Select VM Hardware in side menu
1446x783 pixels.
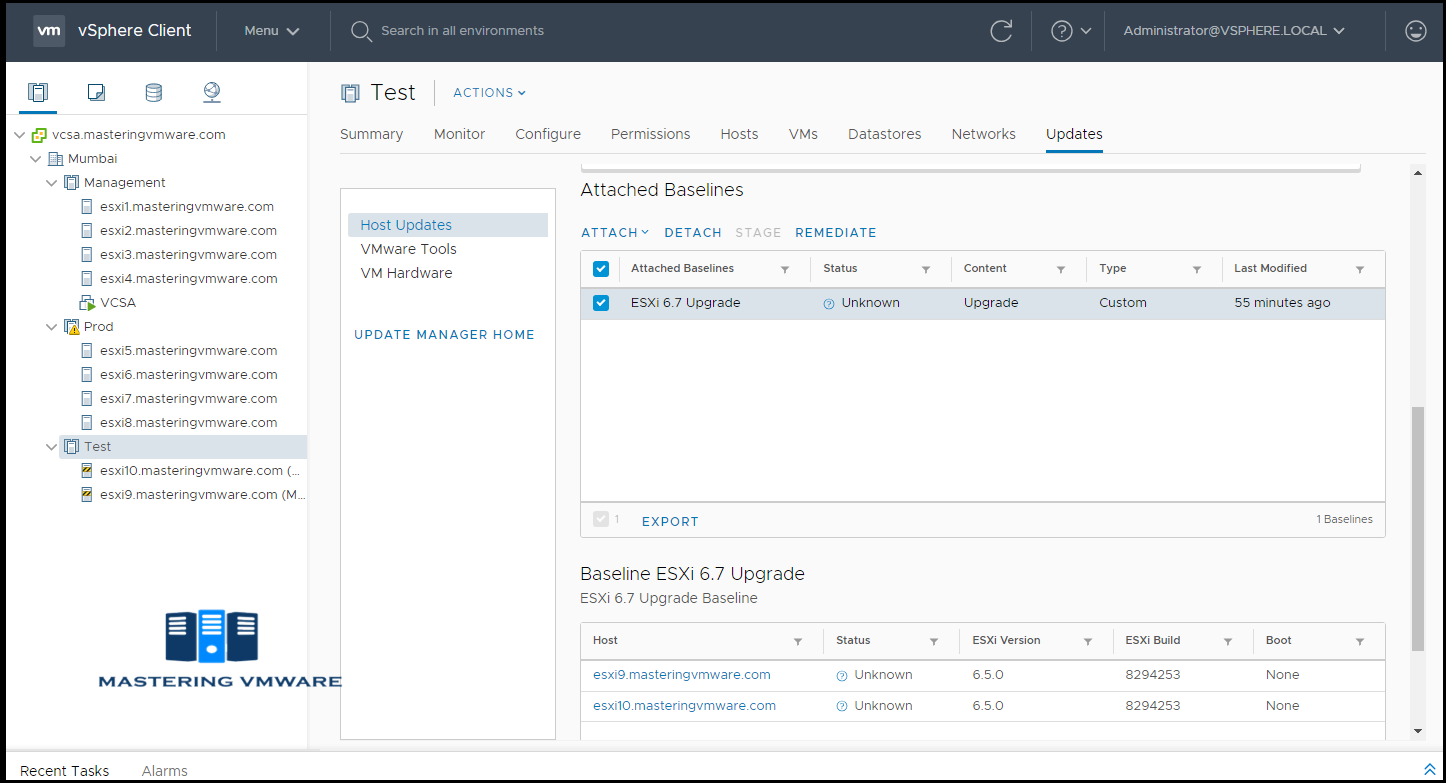pos(406,273)
